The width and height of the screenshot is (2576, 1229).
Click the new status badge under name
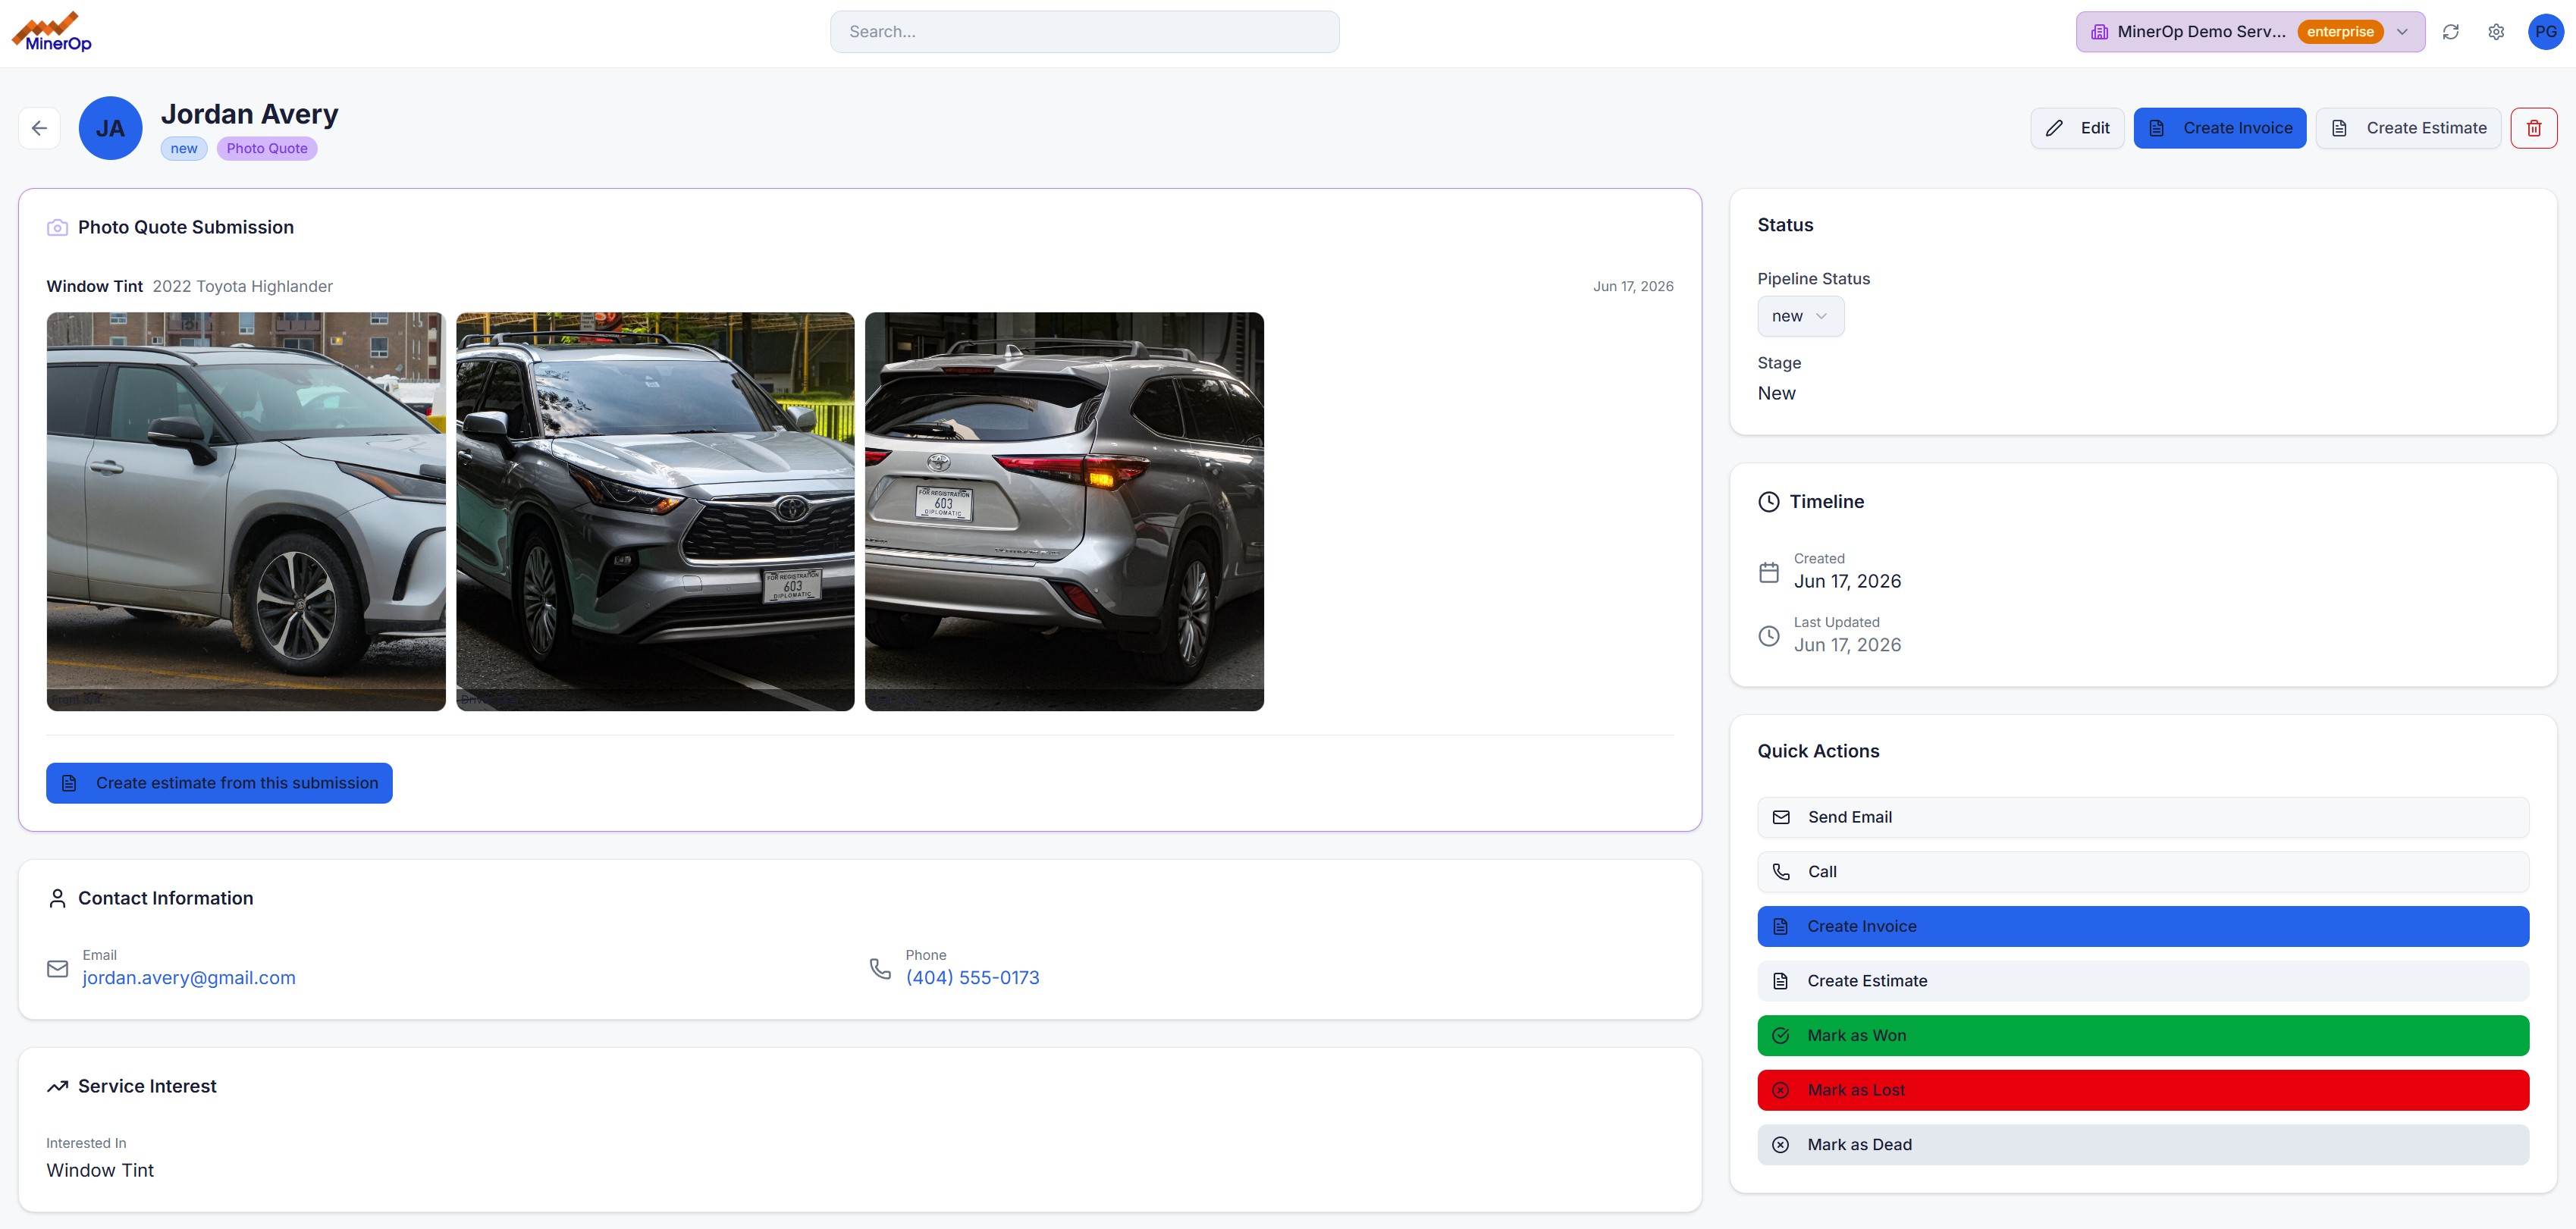click(x=183, y=149)
